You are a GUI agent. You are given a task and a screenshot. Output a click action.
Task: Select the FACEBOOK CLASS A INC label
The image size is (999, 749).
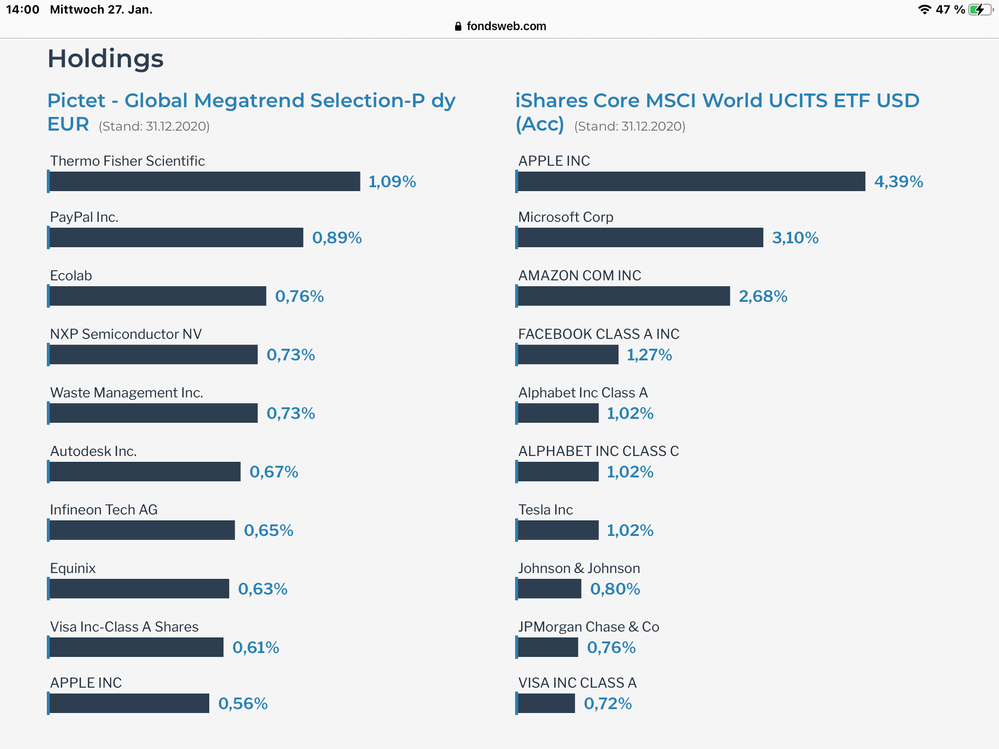(x=598, y=334)
